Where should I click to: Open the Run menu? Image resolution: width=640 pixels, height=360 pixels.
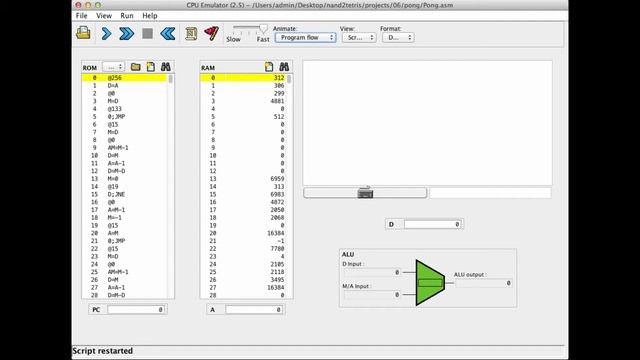[x=127, y=16]
